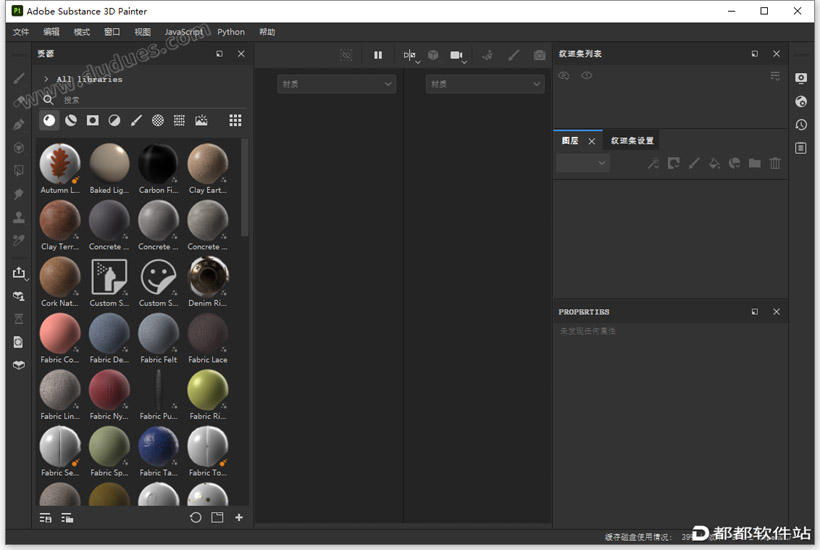Refresh the assets library
The image size is (820, 550).
[x=196, y=518]
